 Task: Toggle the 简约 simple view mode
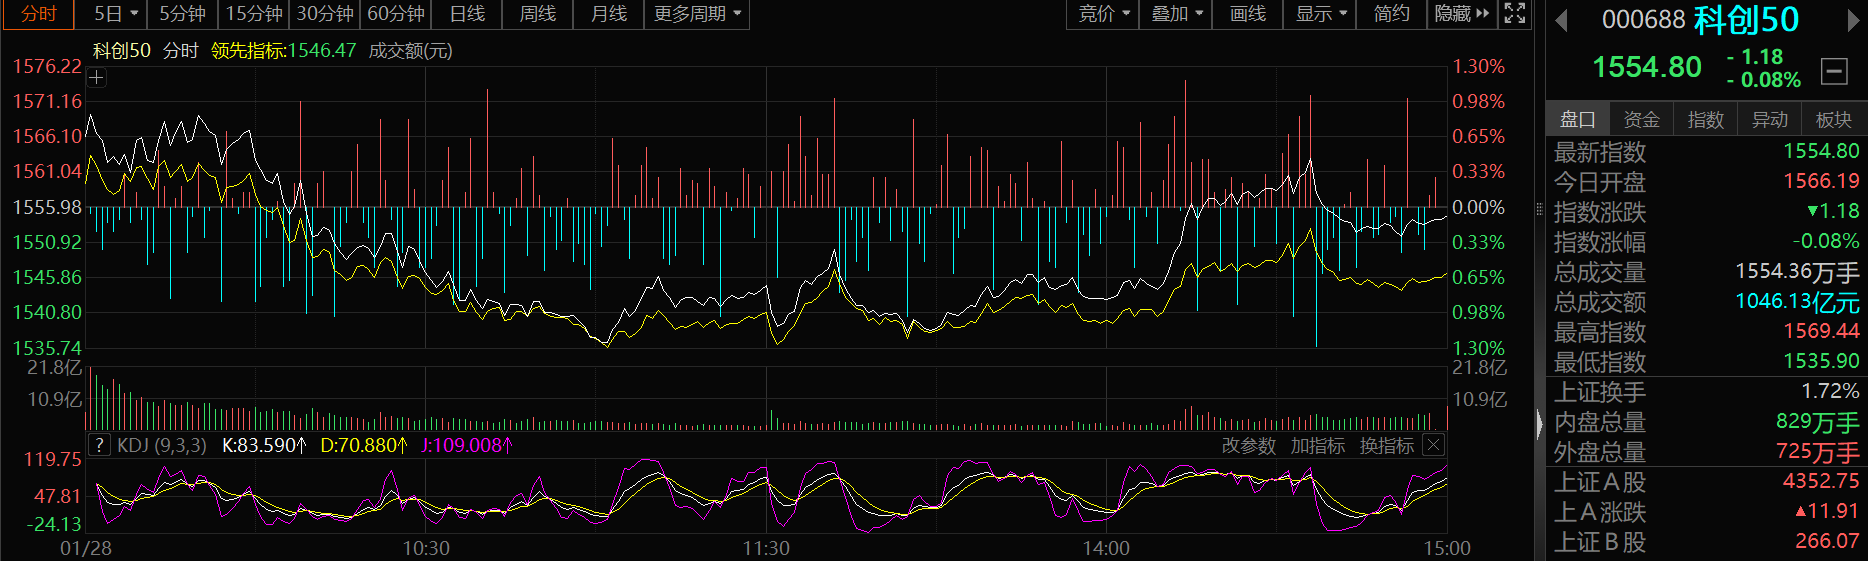[1391, 14]
